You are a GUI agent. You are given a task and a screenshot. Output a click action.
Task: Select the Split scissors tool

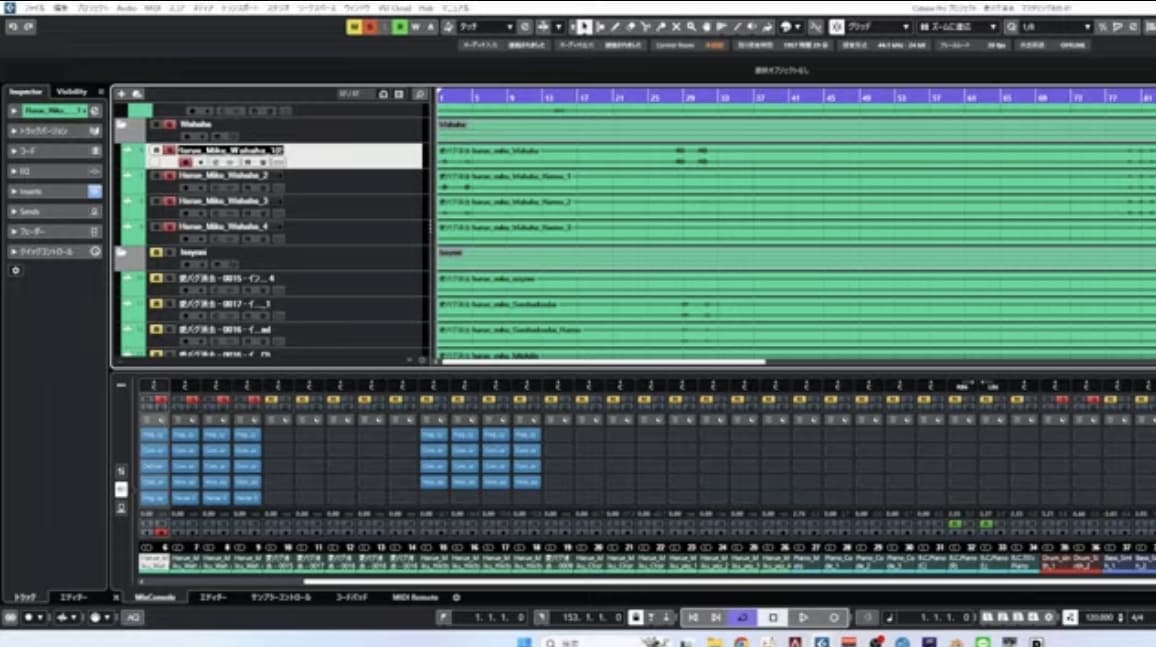[646, 27]
